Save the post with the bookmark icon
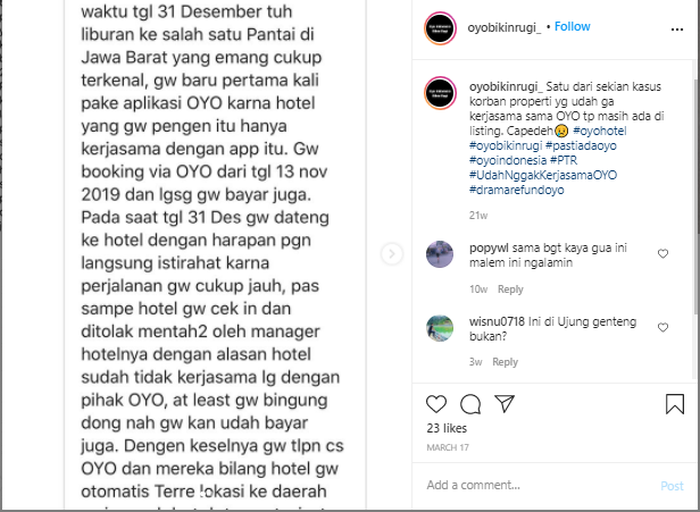 click(x=675, y=404)
